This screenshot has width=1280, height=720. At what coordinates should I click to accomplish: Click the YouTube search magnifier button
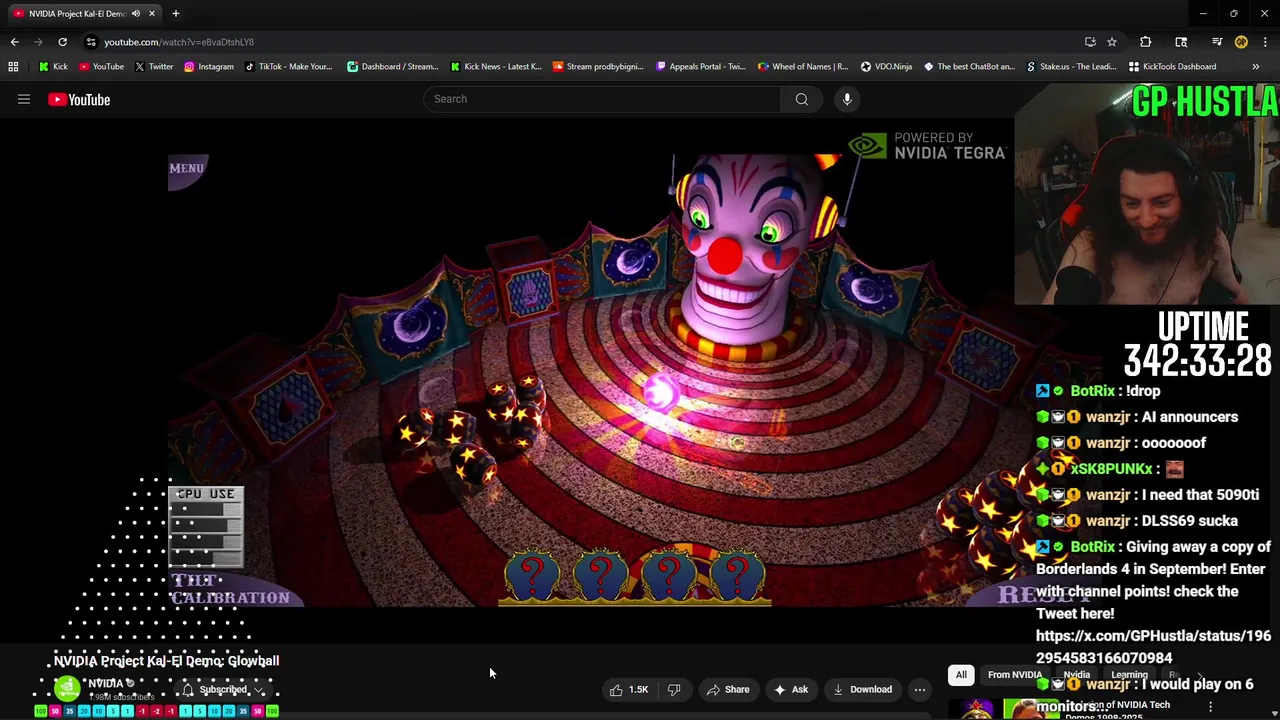[x=801, y=99]
